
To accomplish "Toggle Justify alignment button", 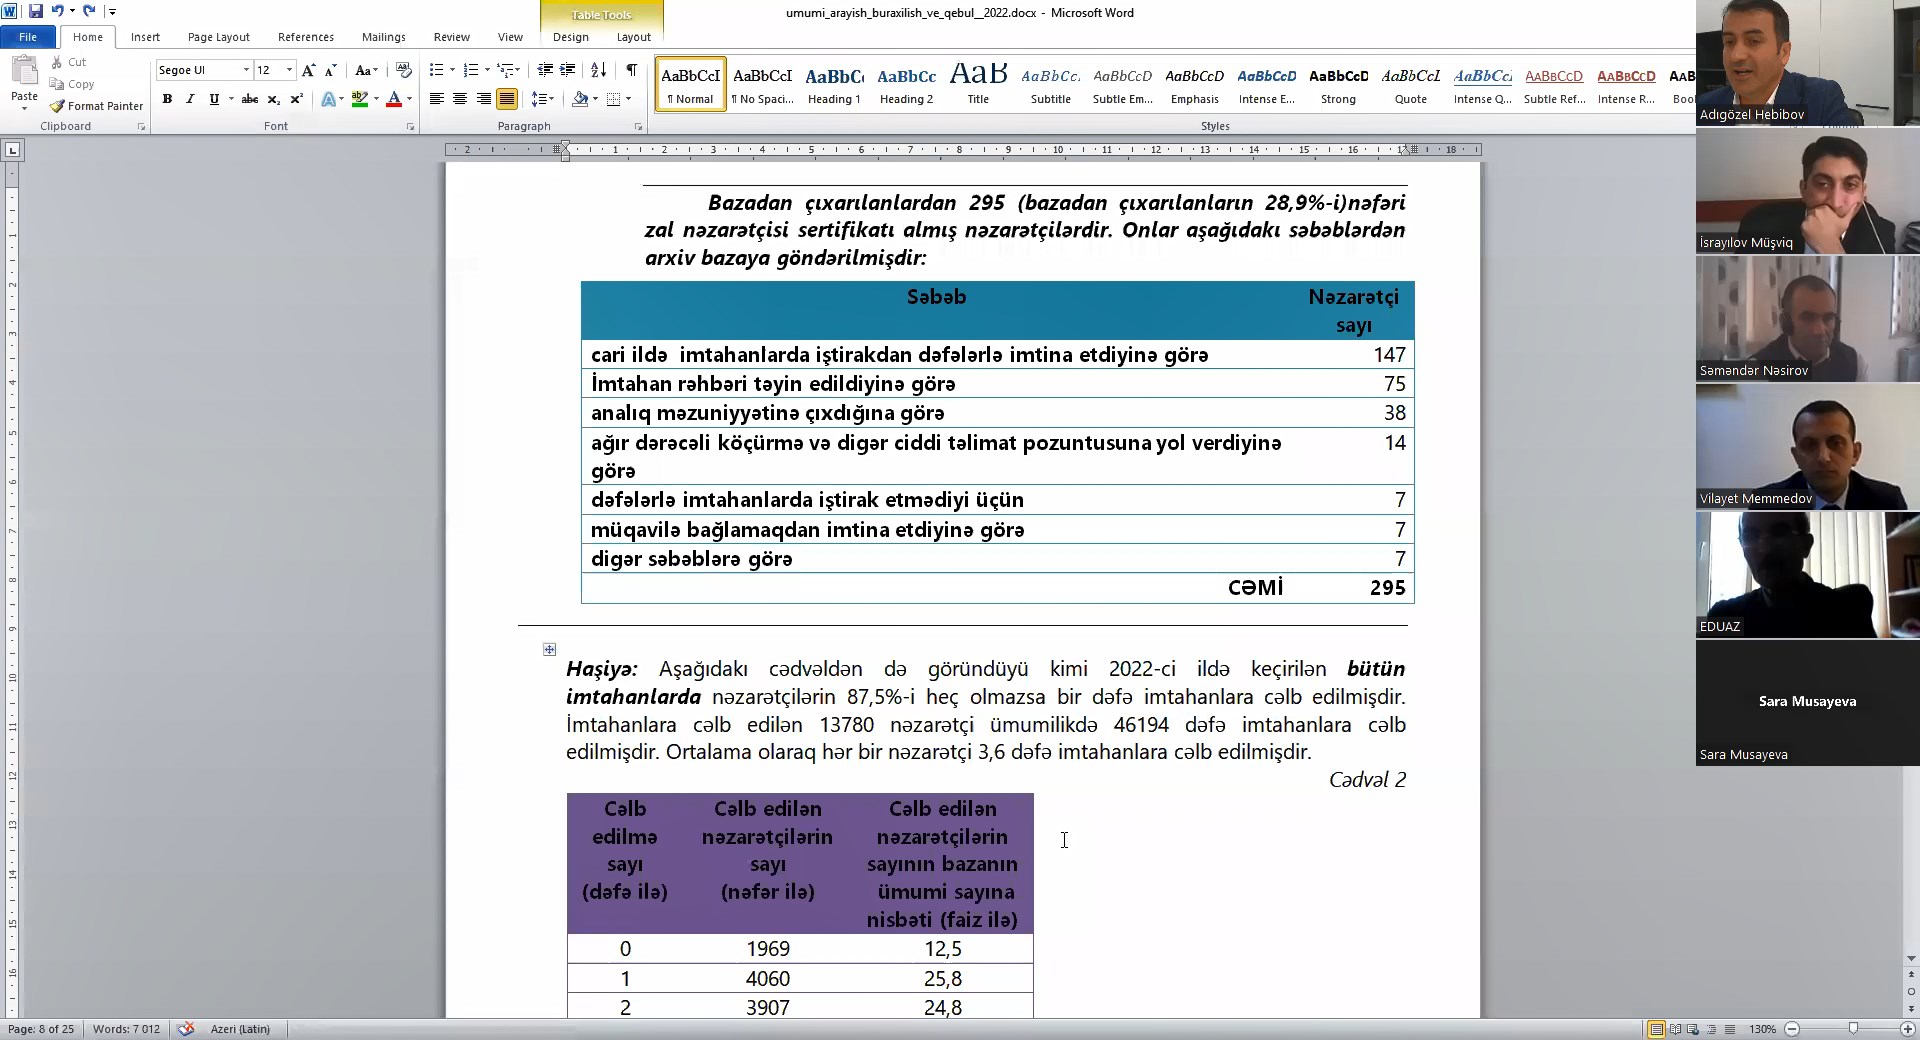I will [507, 99].
